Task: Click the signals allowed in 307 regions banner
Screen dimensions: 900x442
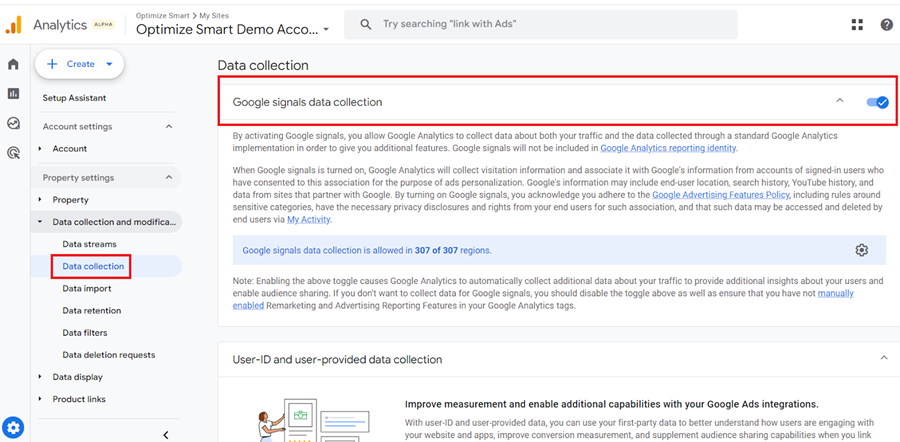Action: point(559,250)
